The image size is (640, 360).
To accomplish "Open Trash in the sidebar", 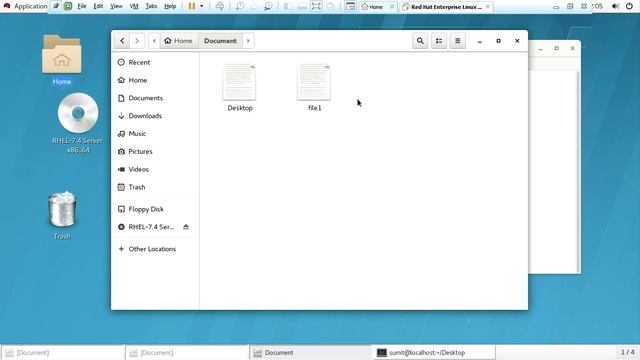I will 155,187.
